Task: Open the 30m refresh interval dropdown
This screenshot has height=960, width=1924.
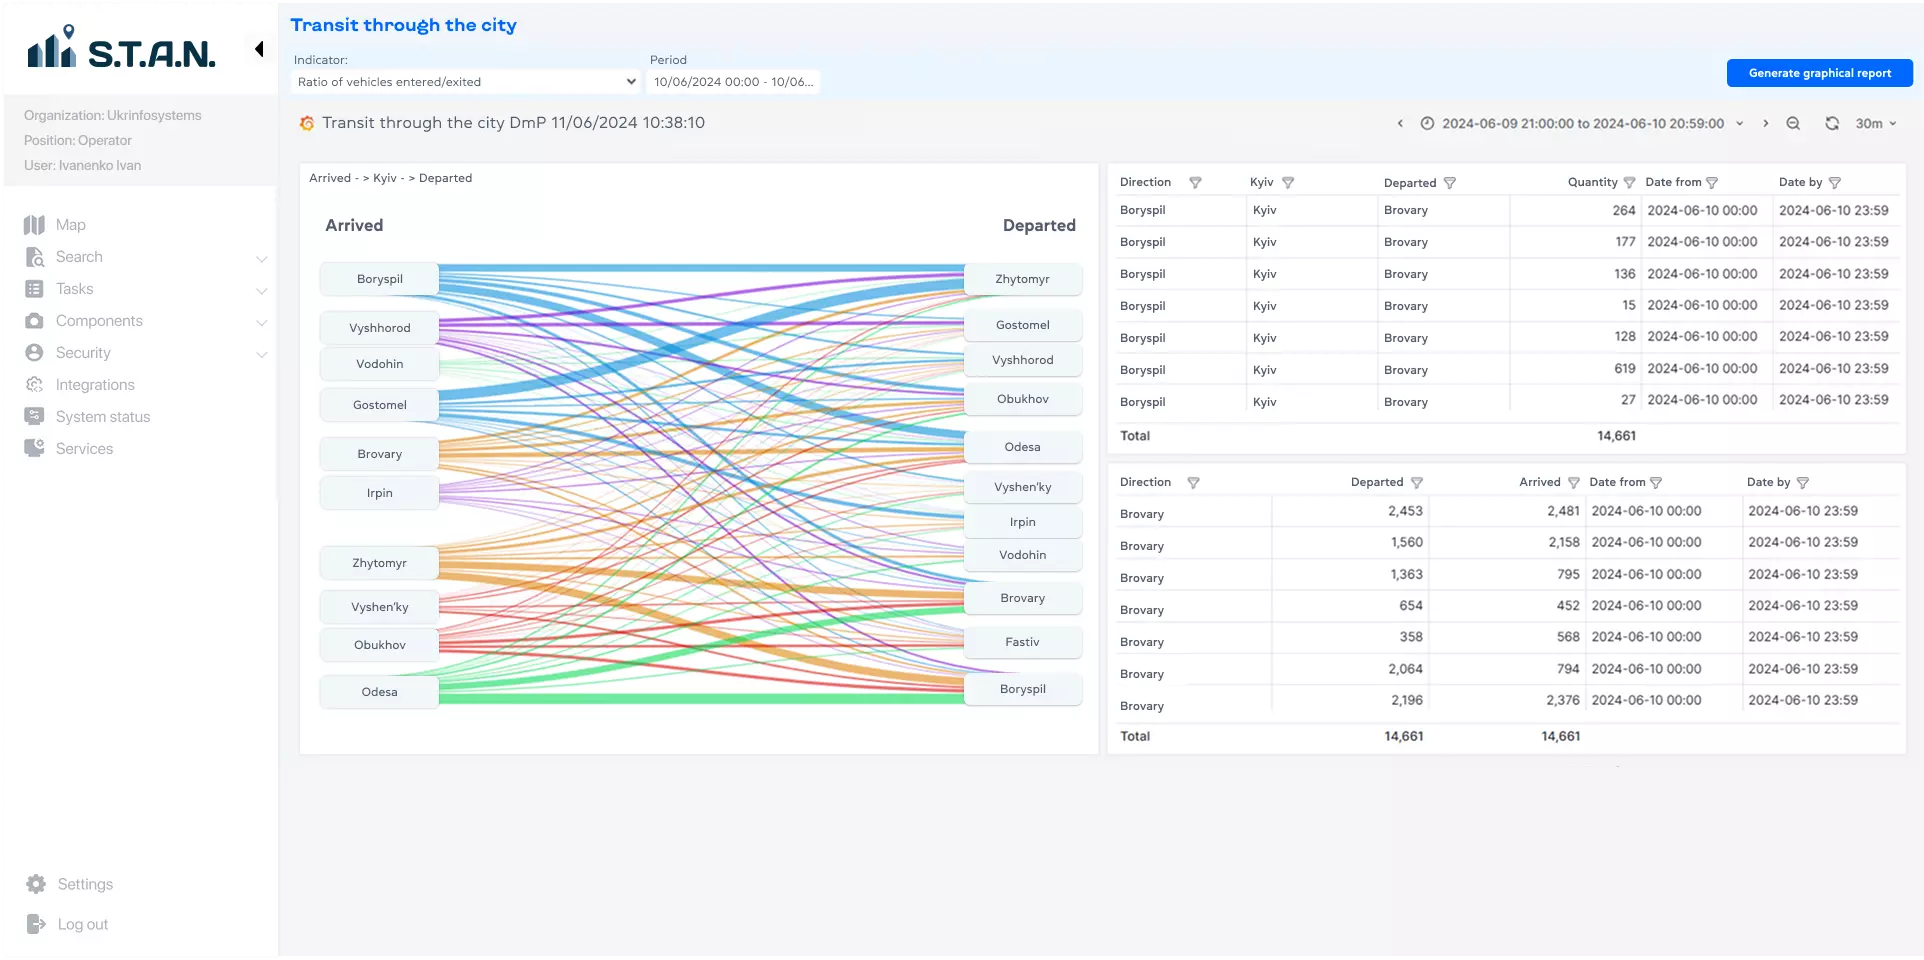Action: (1876, 123)
